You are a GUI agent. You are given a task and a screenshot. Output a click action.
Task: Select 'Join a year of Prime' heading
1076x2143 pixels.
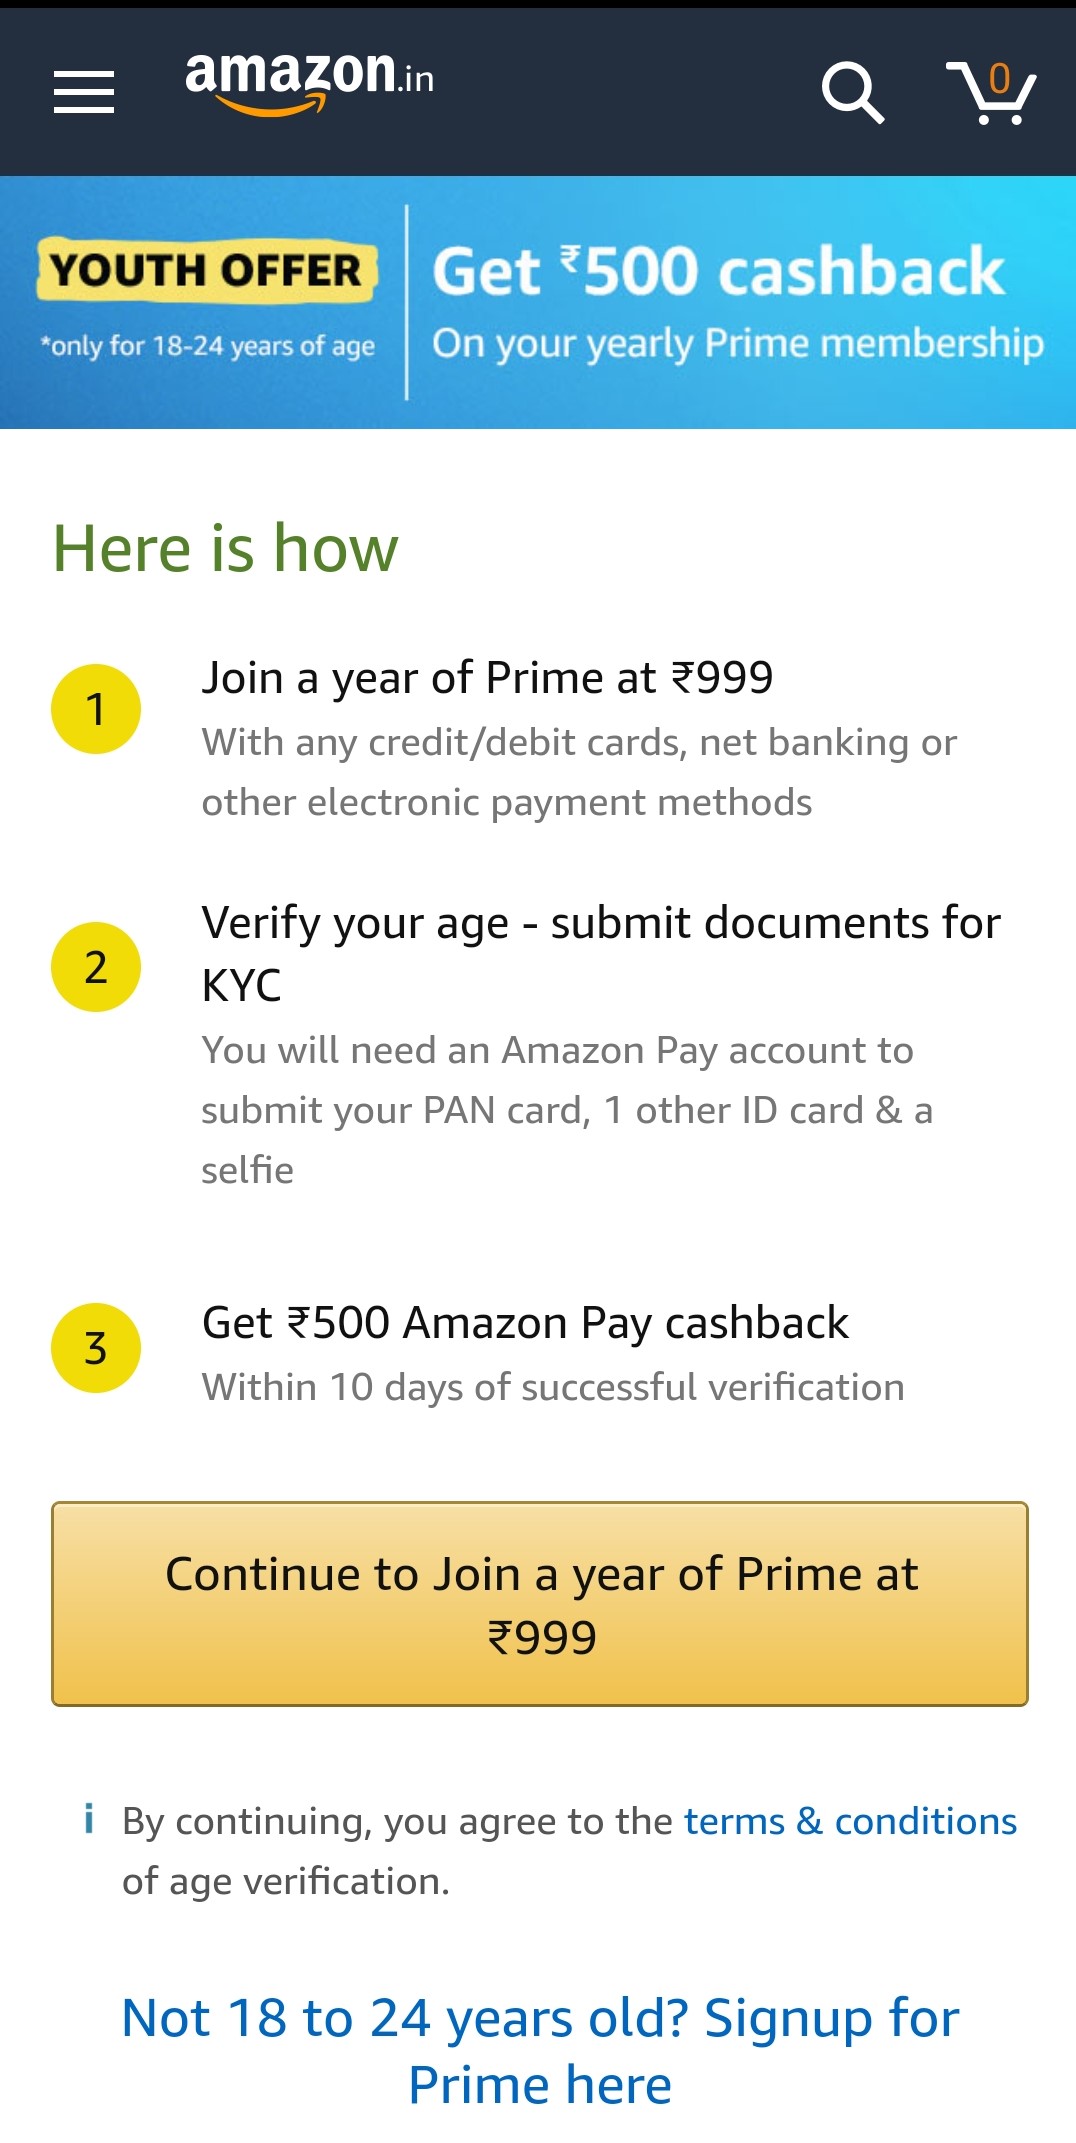[488, 678]
